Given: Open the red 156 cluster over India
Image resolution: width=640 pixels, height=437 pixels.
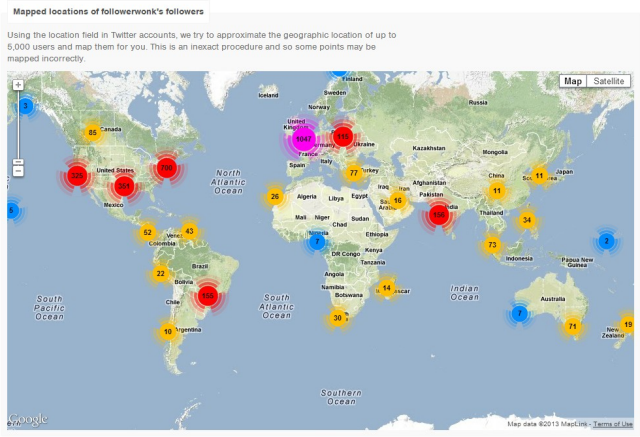Looking at the screenshot, I should tap(439, 215).
